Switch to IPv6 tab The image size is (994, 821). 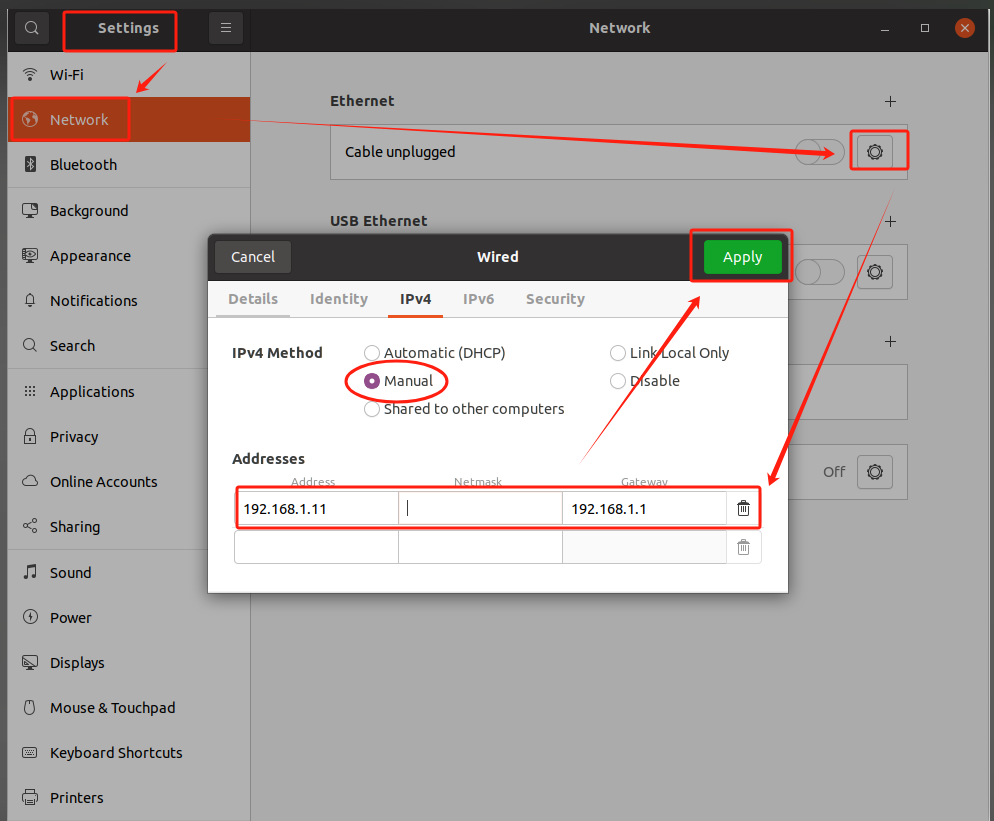pyautogui.click(x=478, y=299)
